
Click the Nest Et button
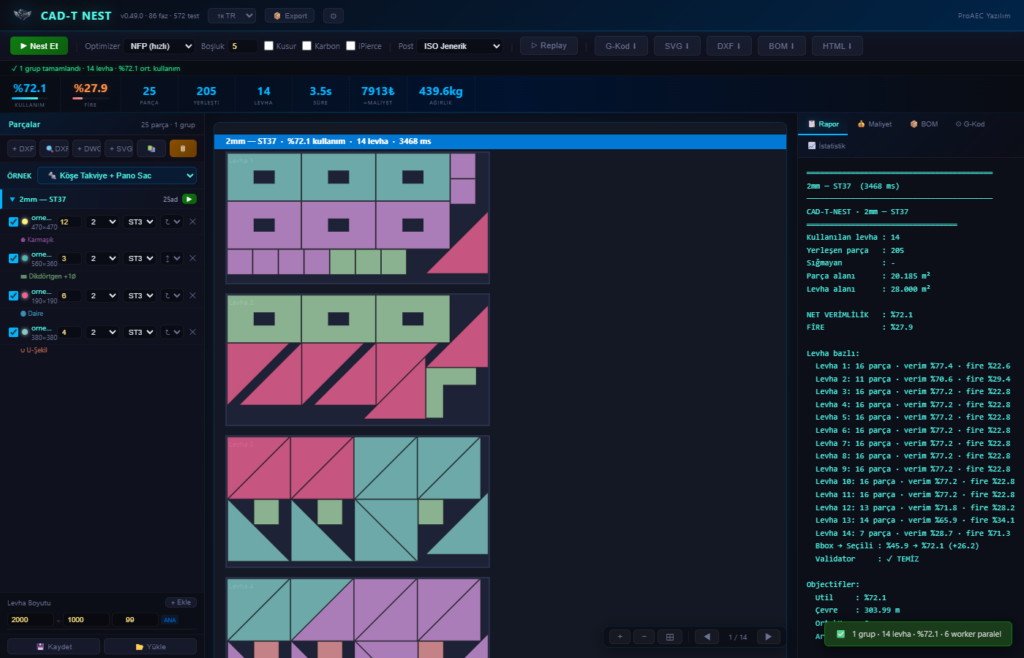pyautogui.click(x=39, y=46)
